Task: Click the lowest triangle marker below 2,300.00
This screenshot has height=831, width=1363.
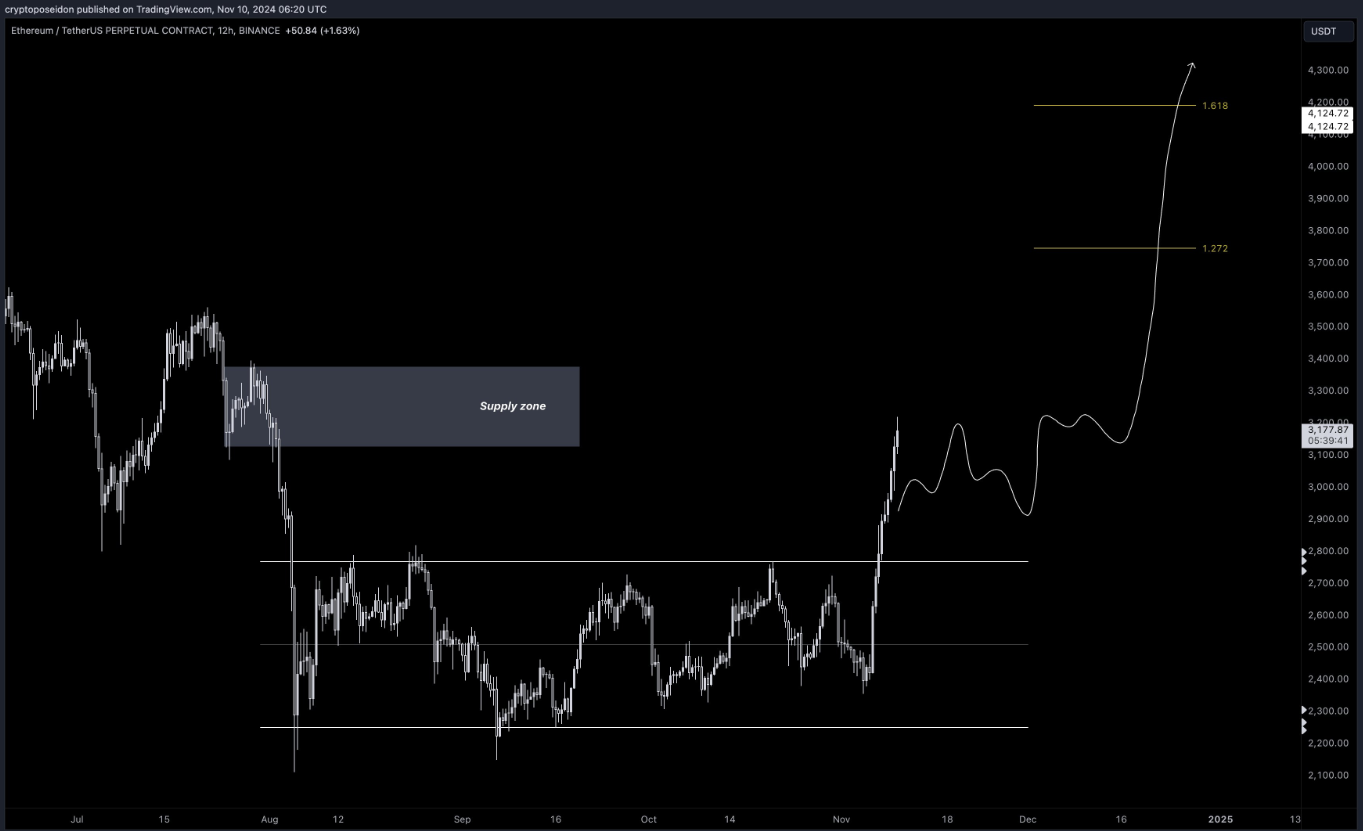Action: point(1303,731)
